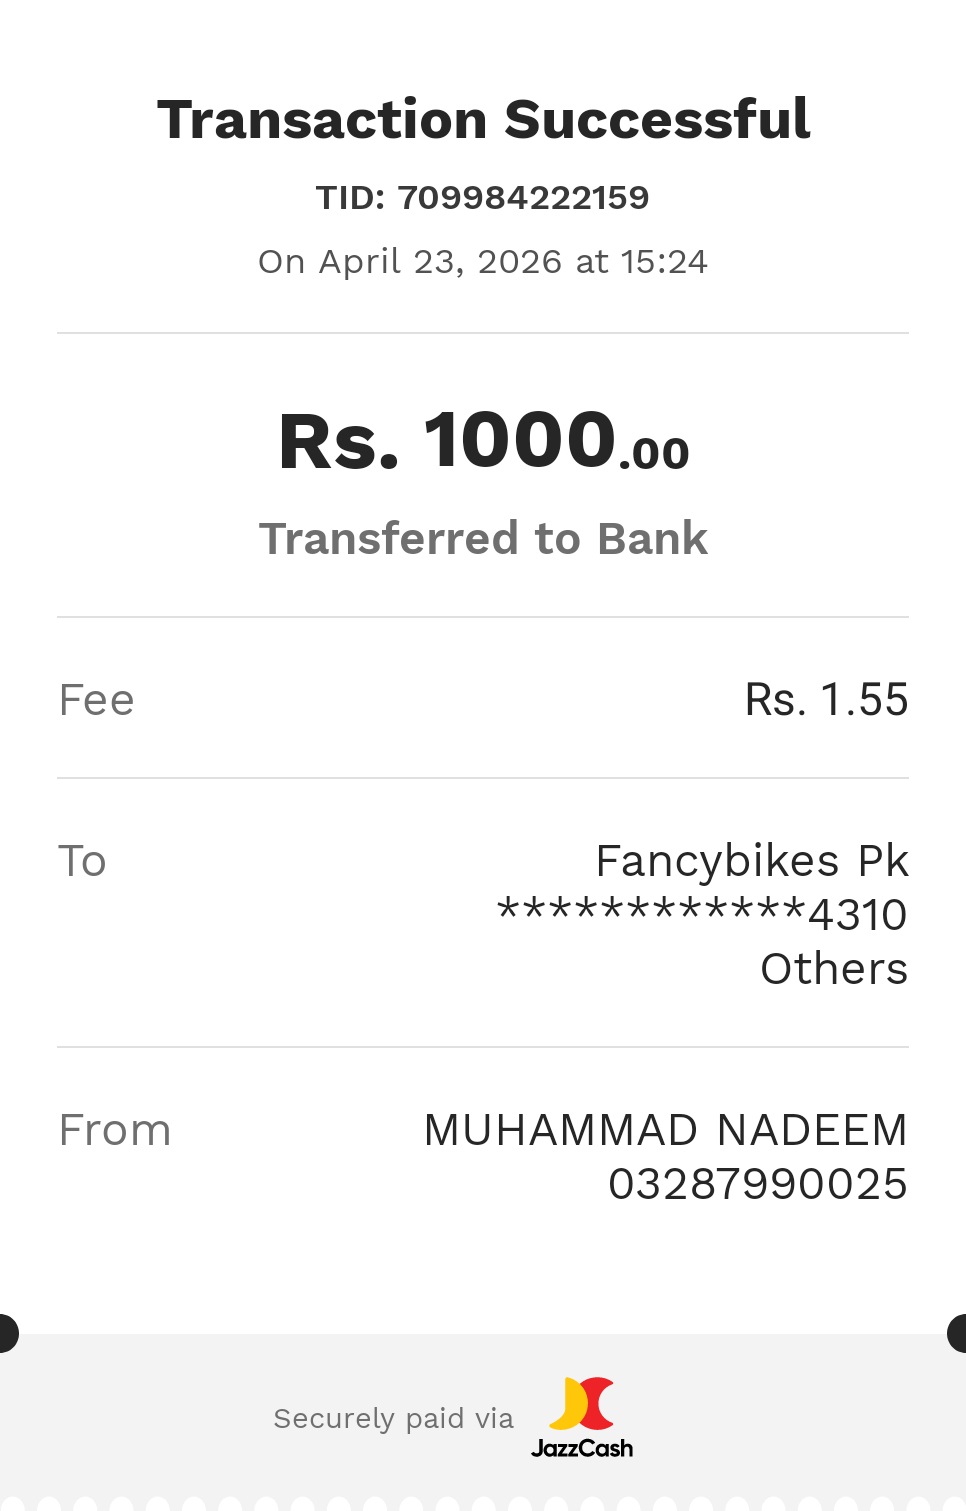Click the JazzCash logo icon
The width and height of the screenshot is (966, 1511).
[x=581, y=1403]
